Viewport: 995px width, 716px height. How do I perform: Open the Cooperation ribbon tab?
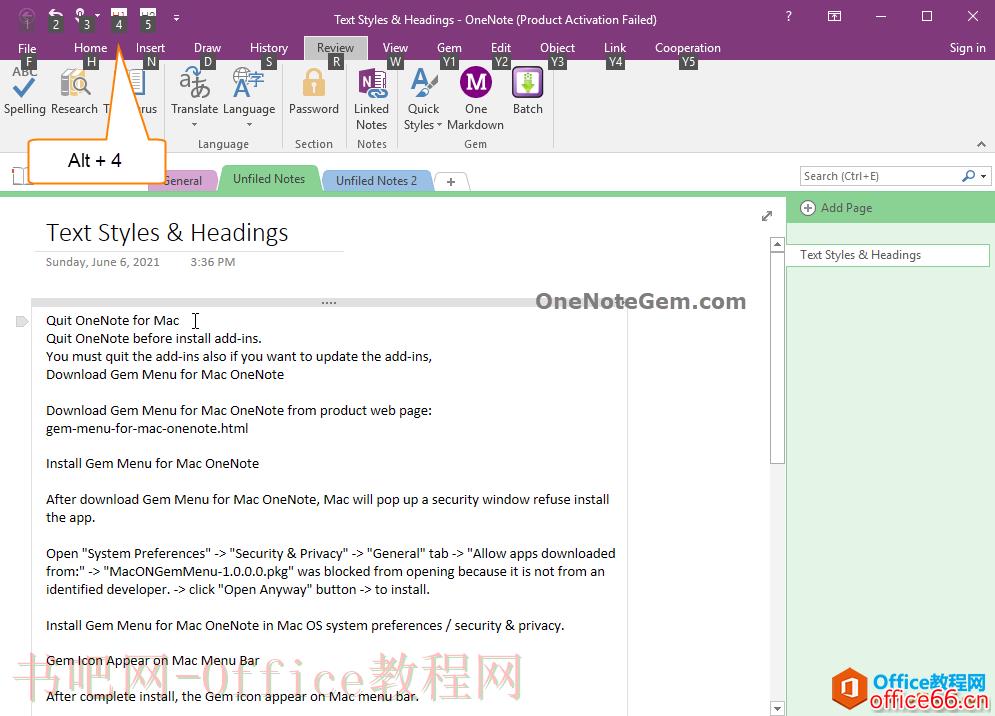coord(688,48)
